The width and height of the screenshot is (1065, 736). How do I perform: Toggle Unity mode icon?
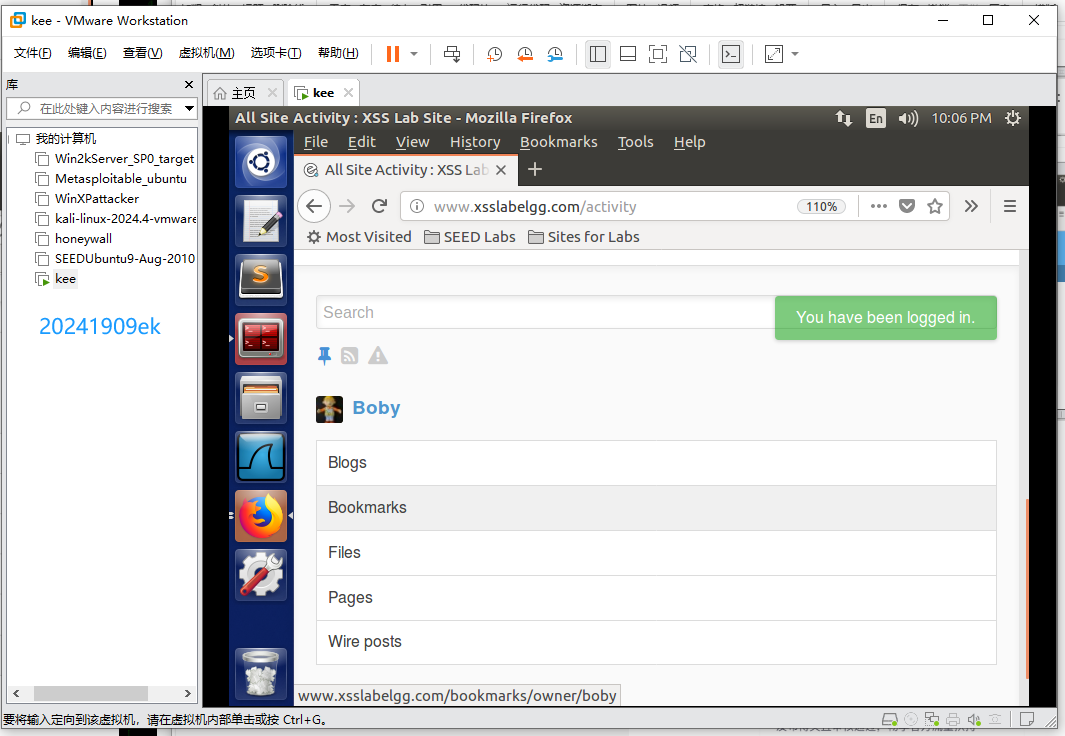(688, 54)
